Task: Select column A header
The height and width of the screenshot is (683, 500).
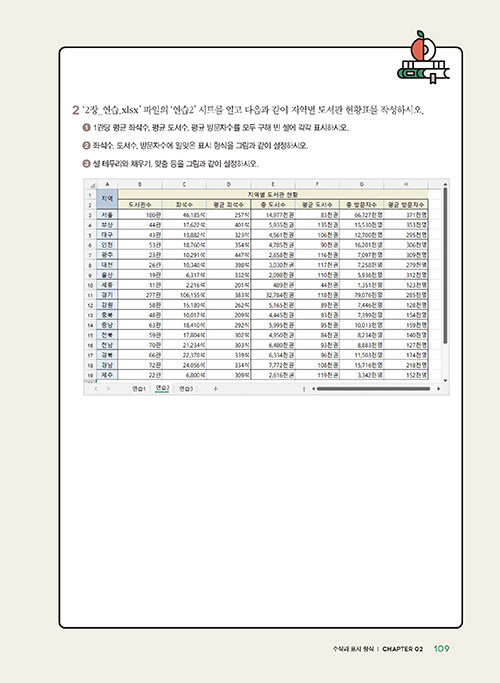Action: click(x=107, y=185)
